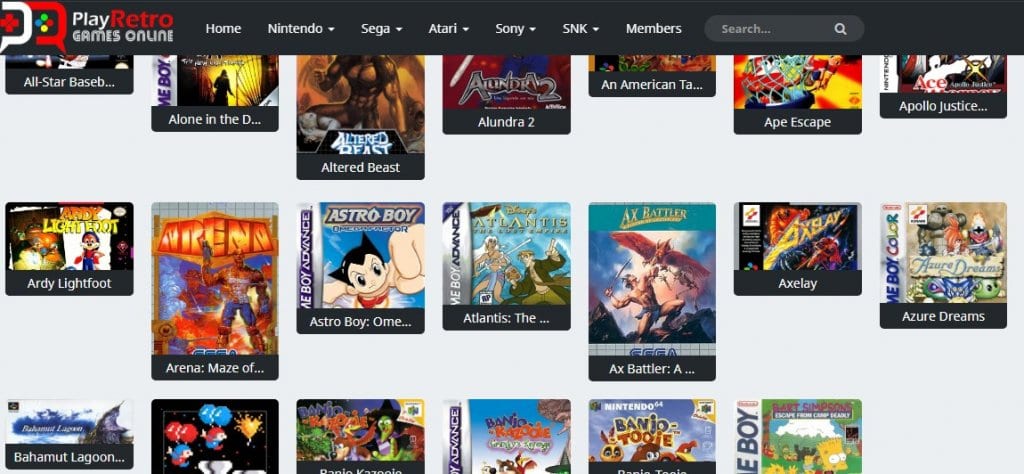
Task: Select the Apollo Justice cover art
Action: [x=943, y=74]
